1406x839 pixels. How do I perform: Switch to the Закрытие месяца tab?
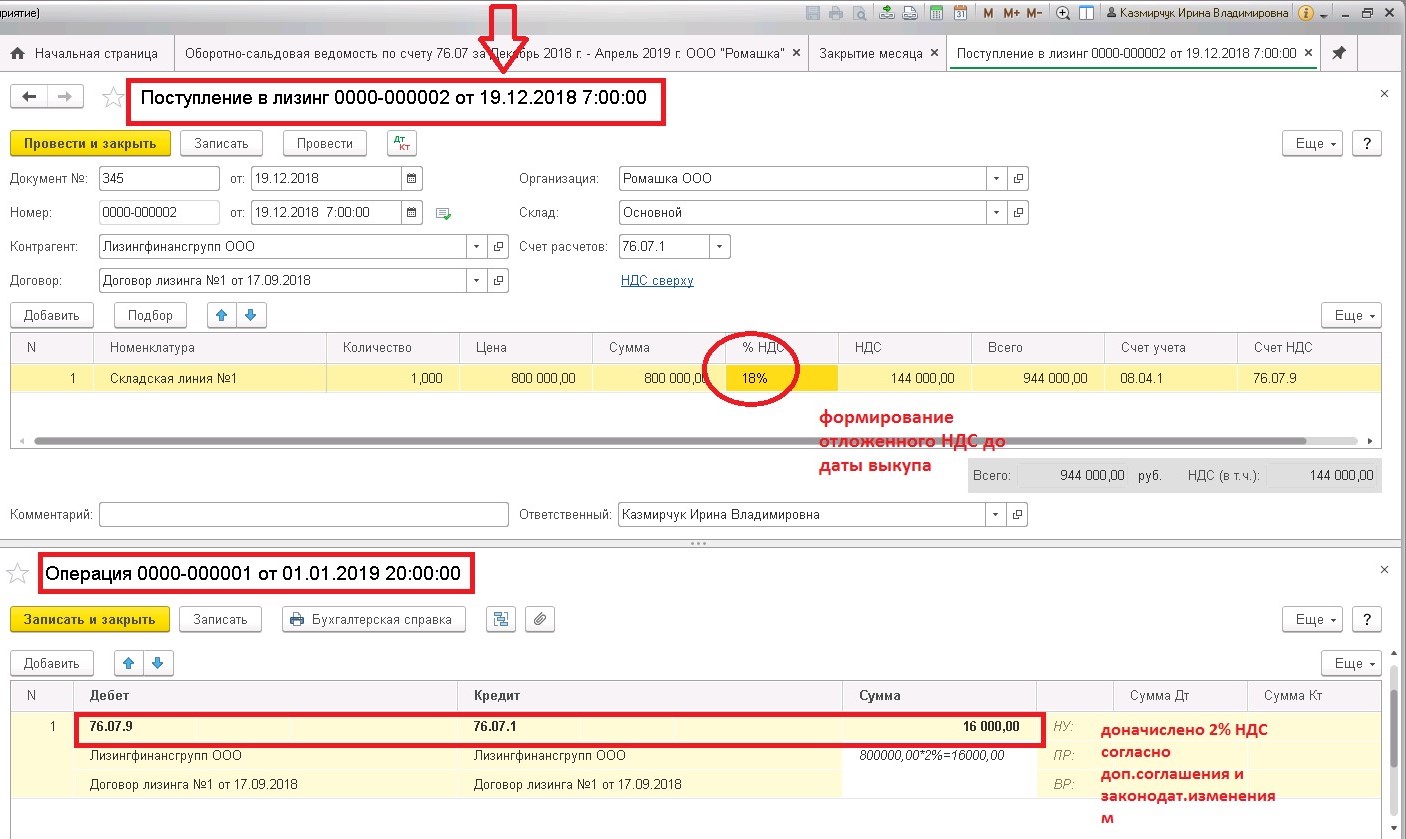click(871, 53)
